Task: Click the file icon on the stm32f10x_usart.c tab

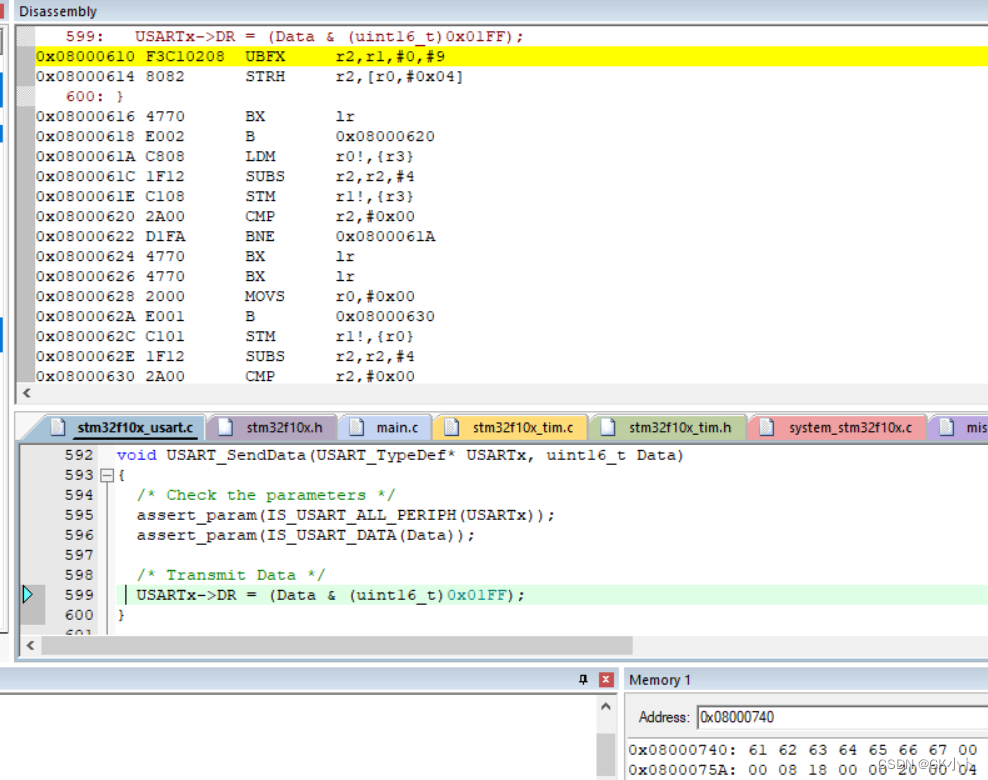Action: tap(58, 427)
